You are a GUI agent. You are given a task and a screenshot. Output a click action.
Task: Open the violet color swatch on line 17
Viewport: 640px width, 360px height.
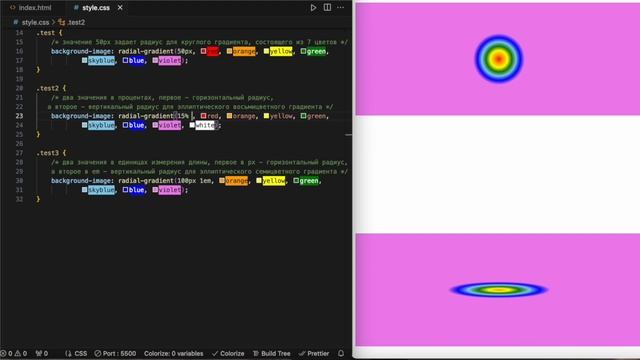[x=155, y=60]
